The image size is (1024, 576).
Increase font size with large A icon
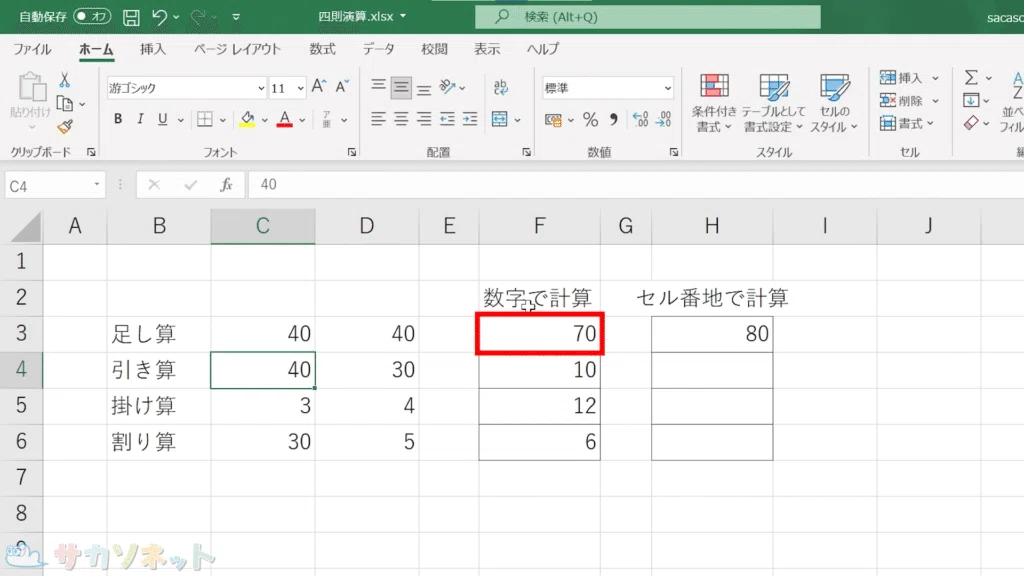[319, 86]
